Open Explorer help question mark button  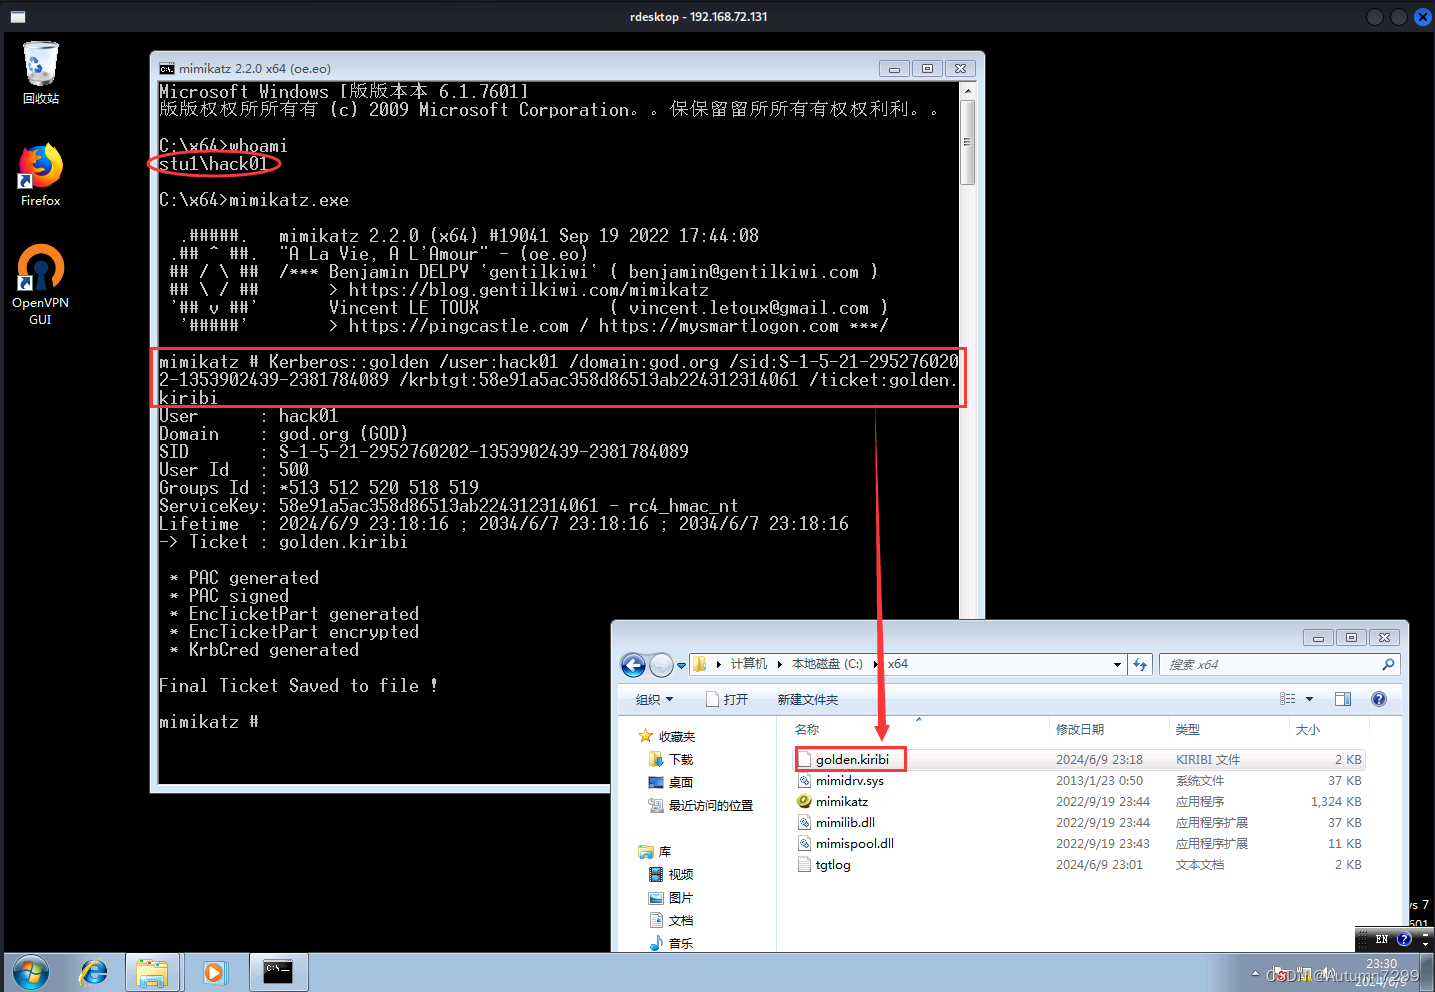pos(1379,699)
